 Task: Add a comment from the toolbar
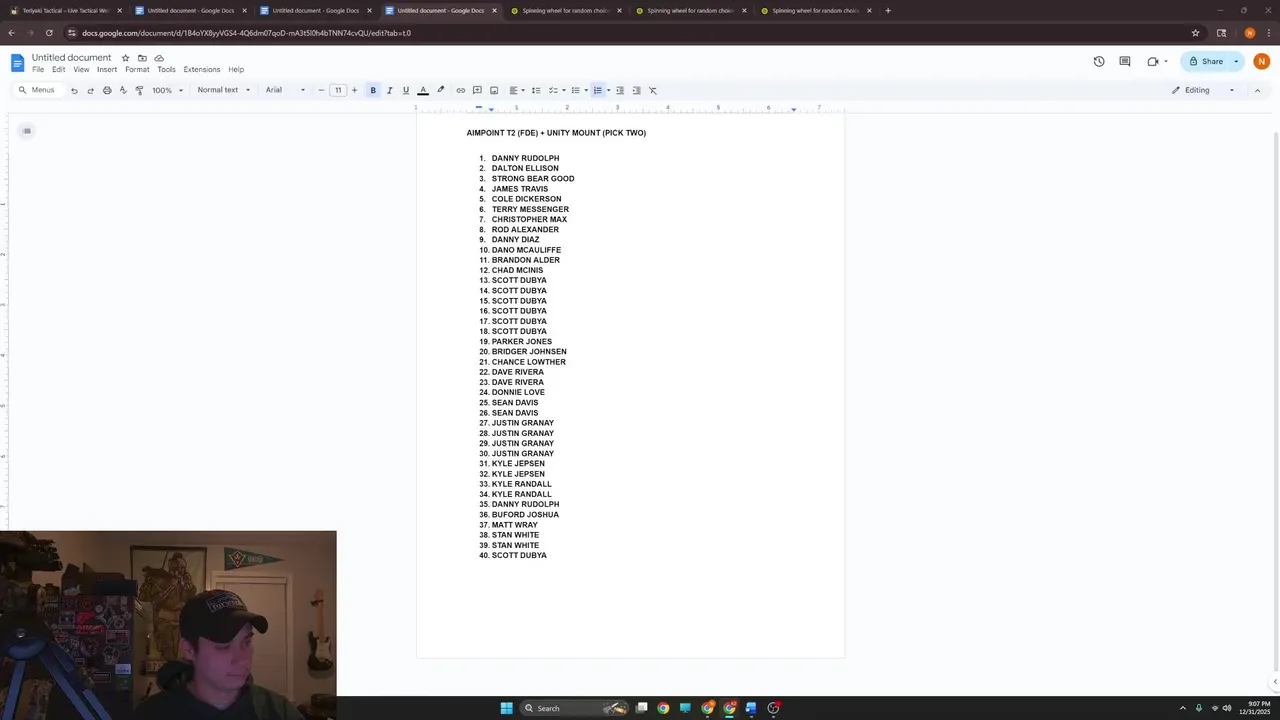pos(477,90)
